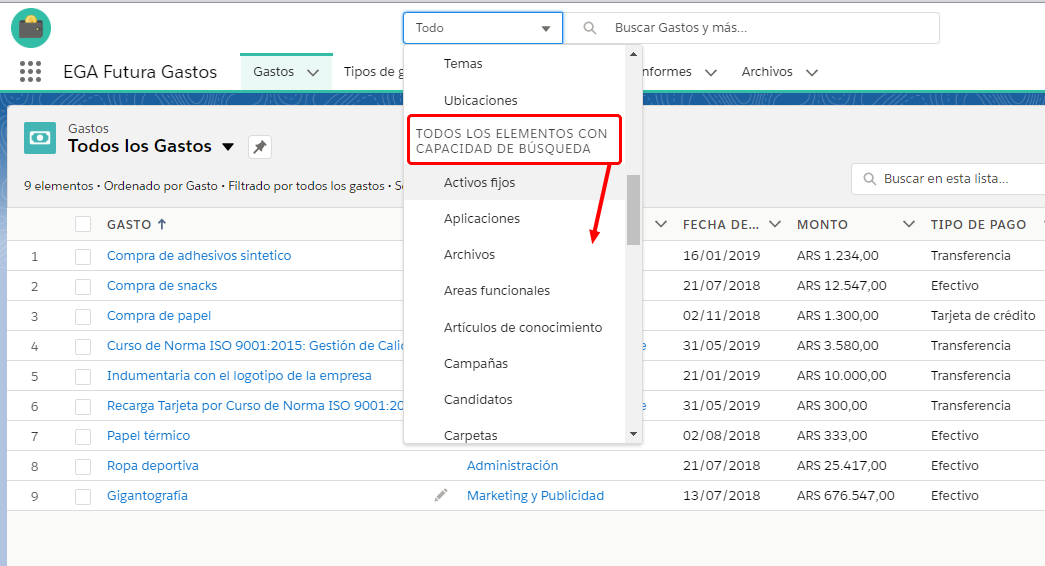The width and height of the screenshot is (1045, 566).
Task: Click the ARS 676.547,00 amount cell
Action: pos(846,495)
